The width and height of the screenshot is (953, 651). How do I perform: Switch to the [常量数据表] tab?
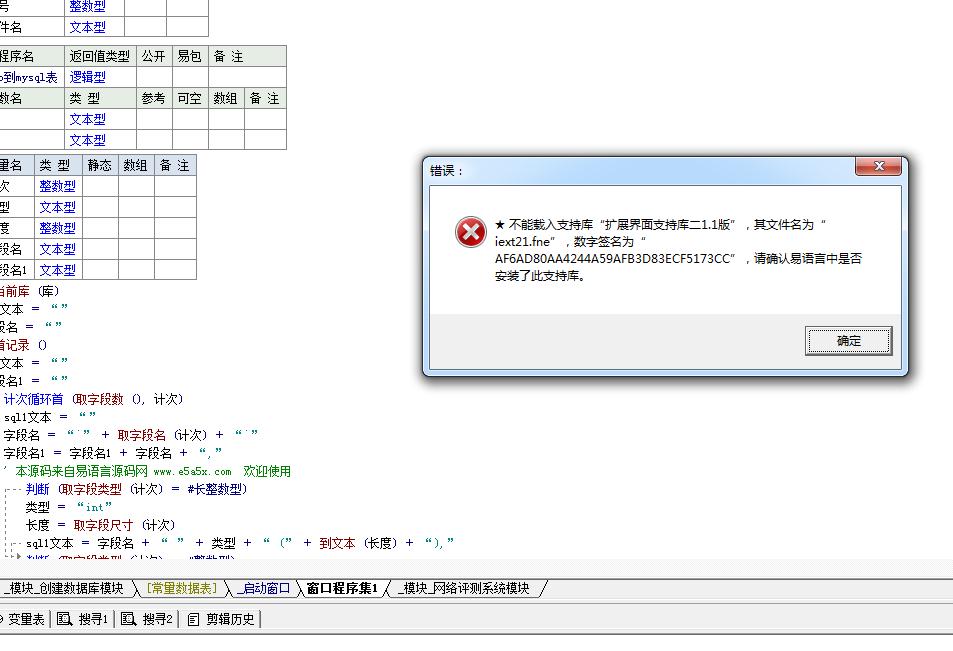pos(180,588)
